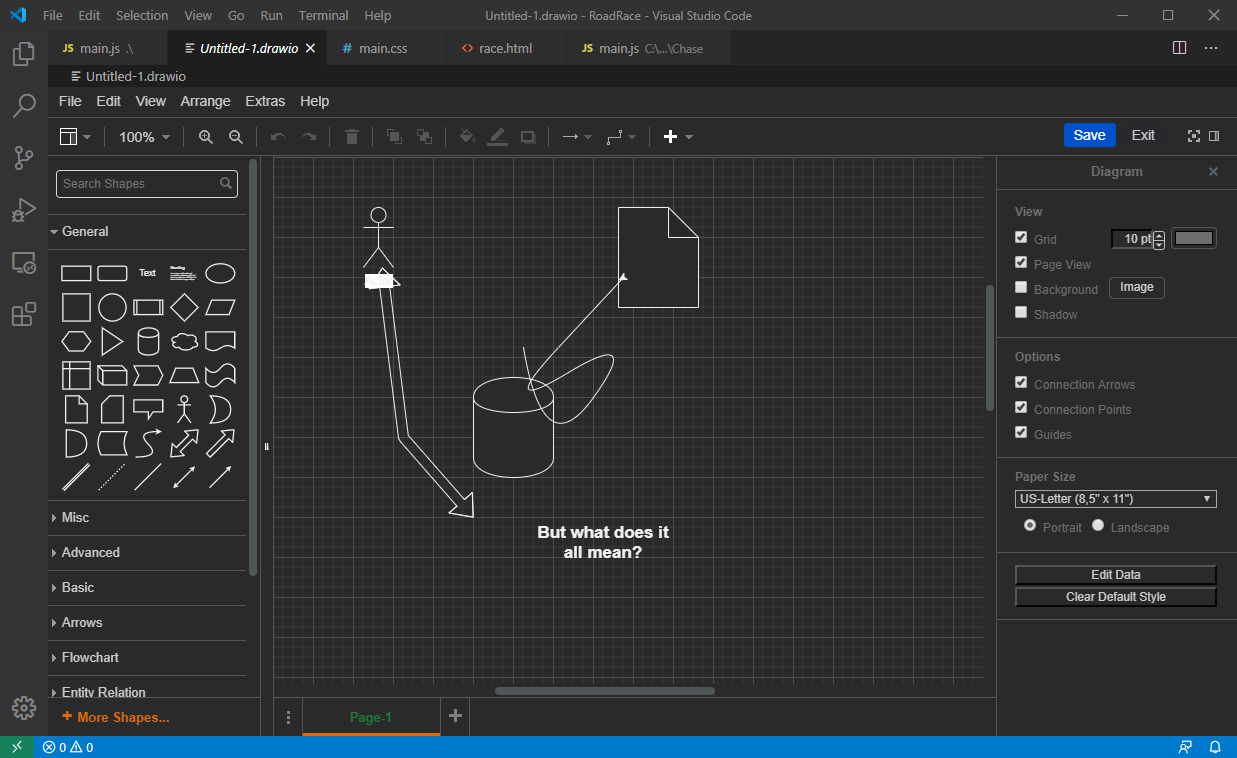Click the fullscreen toggle icon beside Exit
The height and width of the screenshot is (758, 1237).
[x=1193, y=136]
